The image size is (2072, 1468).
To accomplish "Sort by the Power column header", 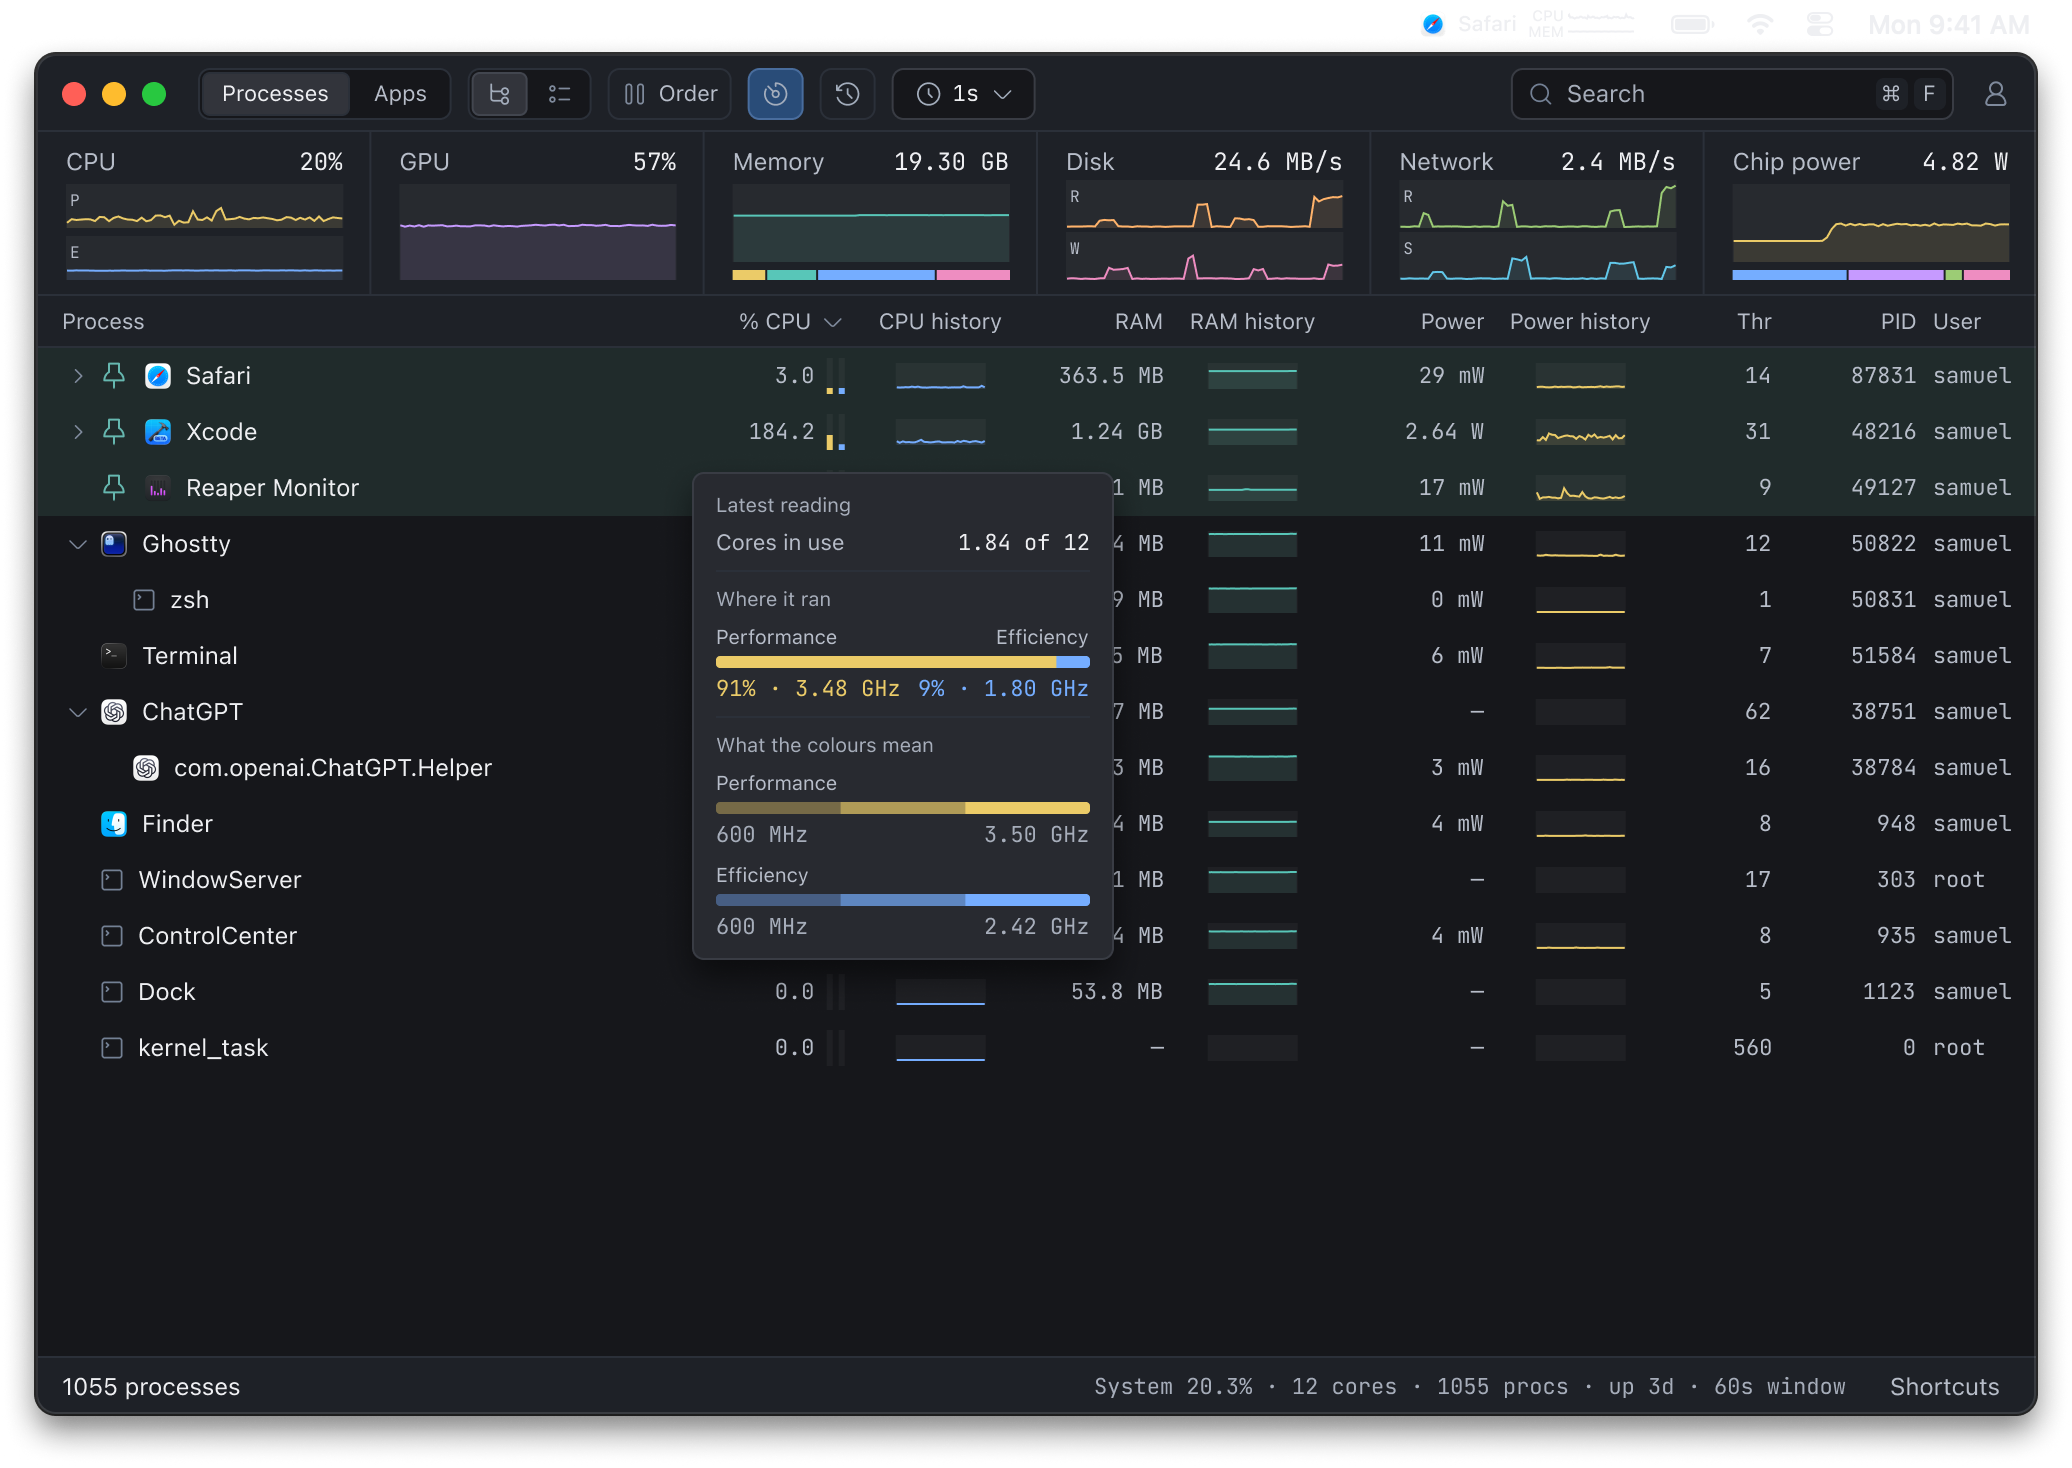I will pyautogui.click(x=1452, y=322).
